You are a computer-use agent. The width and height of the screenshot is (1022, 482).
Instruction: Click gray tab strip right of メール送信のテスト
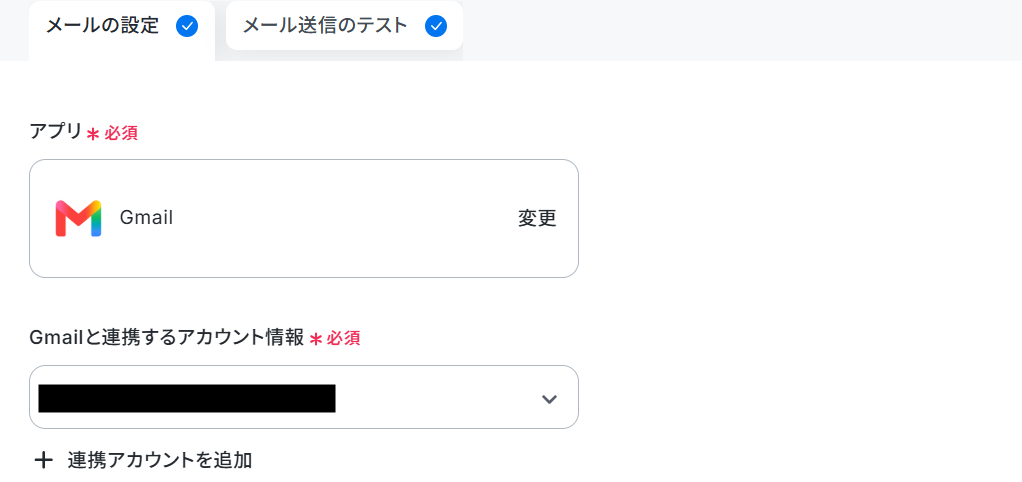tap(742, 30)
